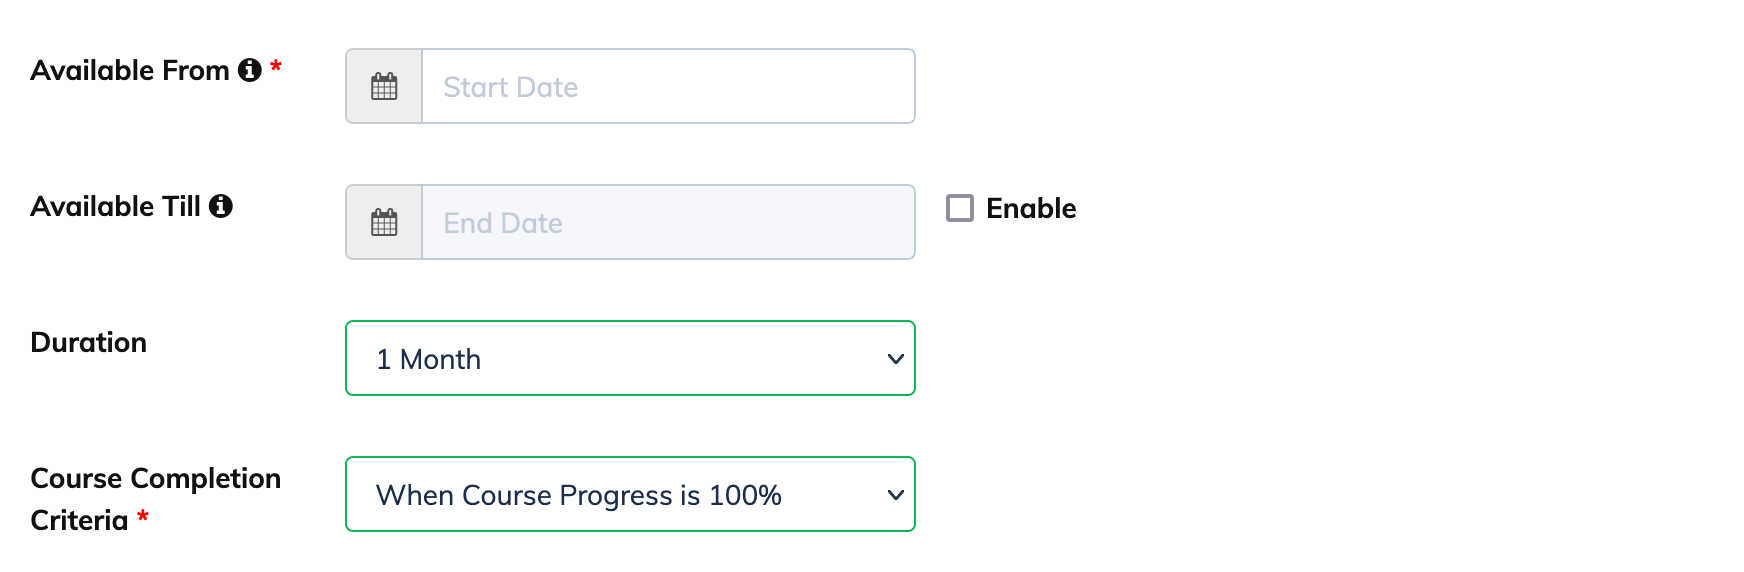Focus the Start Date input field
This screenshot has height=572, width=1744.
click(x=668, y=86)
